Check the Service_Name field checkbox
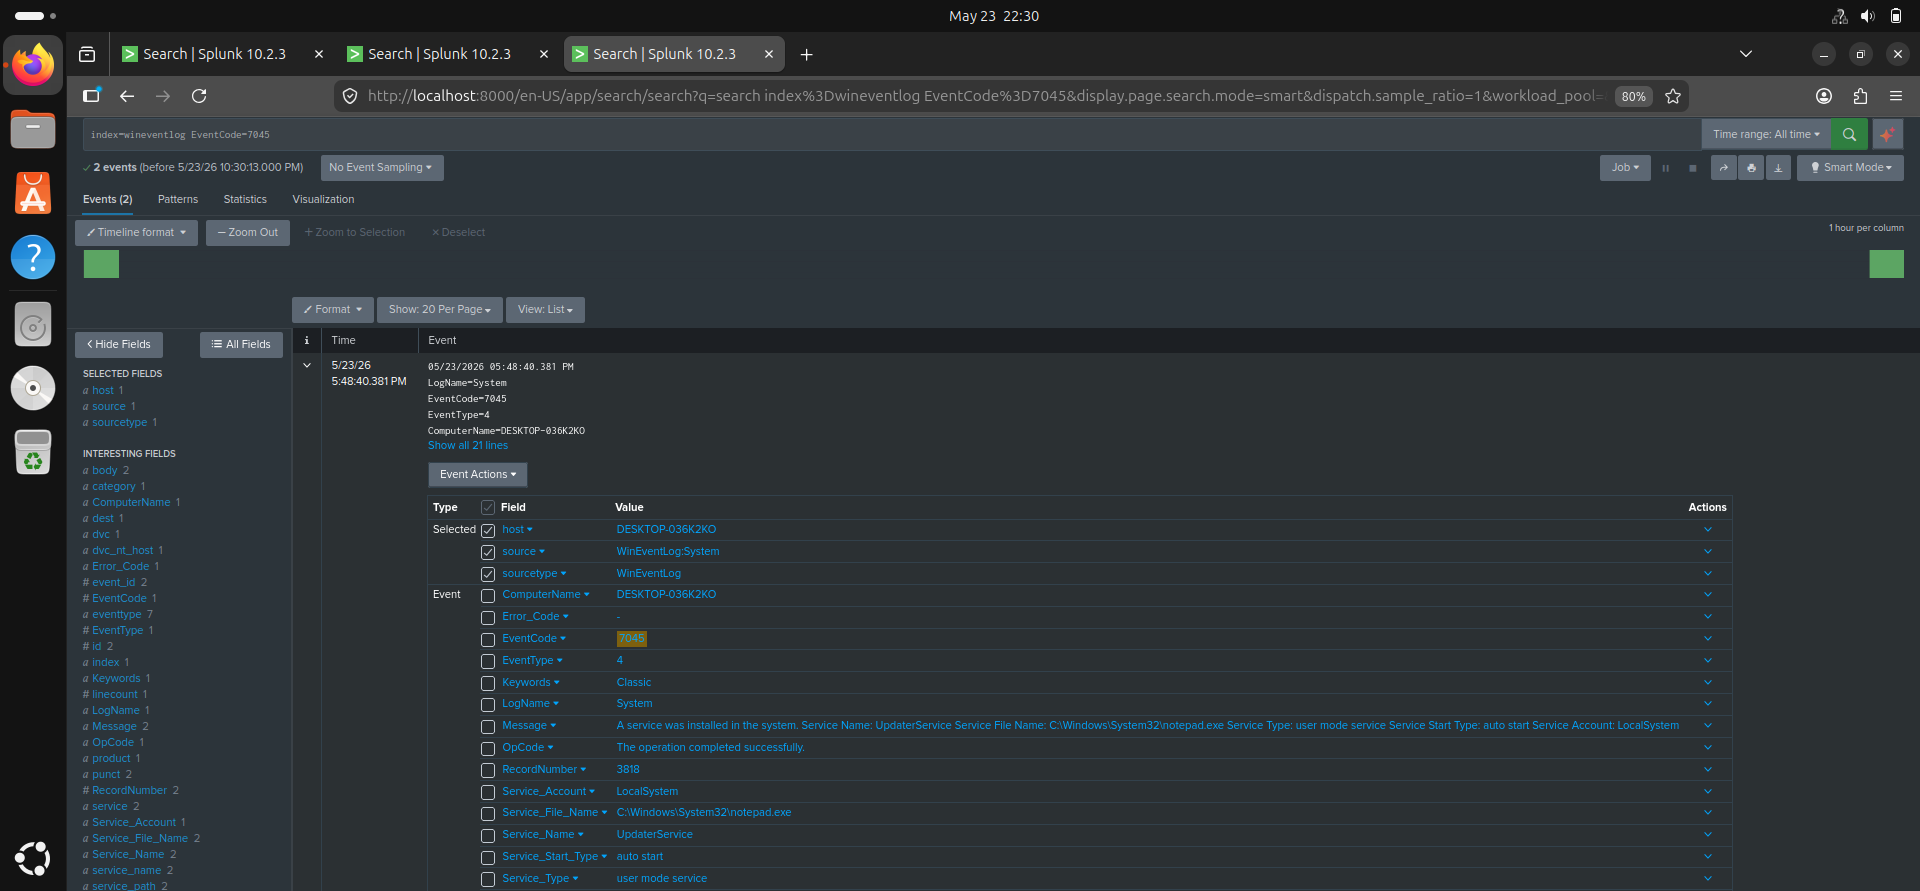The width and height of the screenshot is (1920, 891). (488, 835)
